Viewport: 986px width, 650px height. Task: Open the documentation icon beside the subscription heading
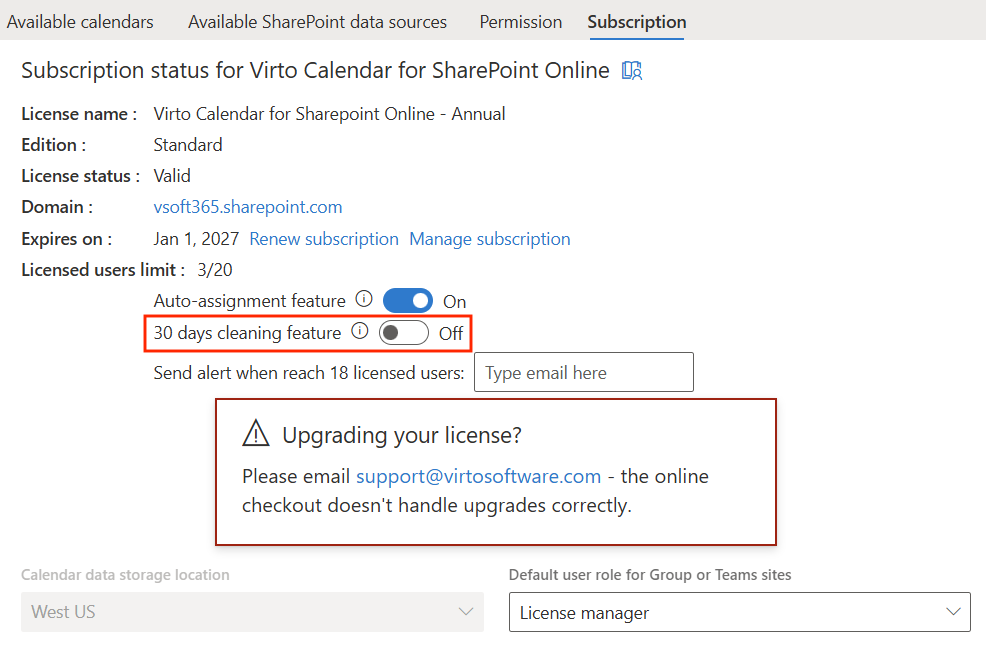point(632,70)
